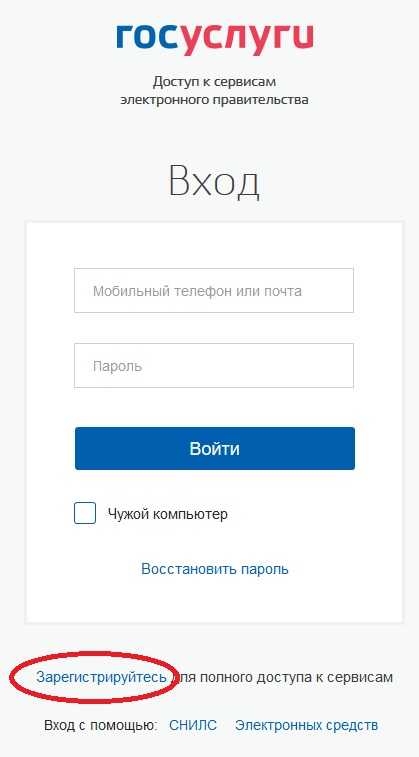Focus the Мобильный телефон или почта field

pos(214,291)
